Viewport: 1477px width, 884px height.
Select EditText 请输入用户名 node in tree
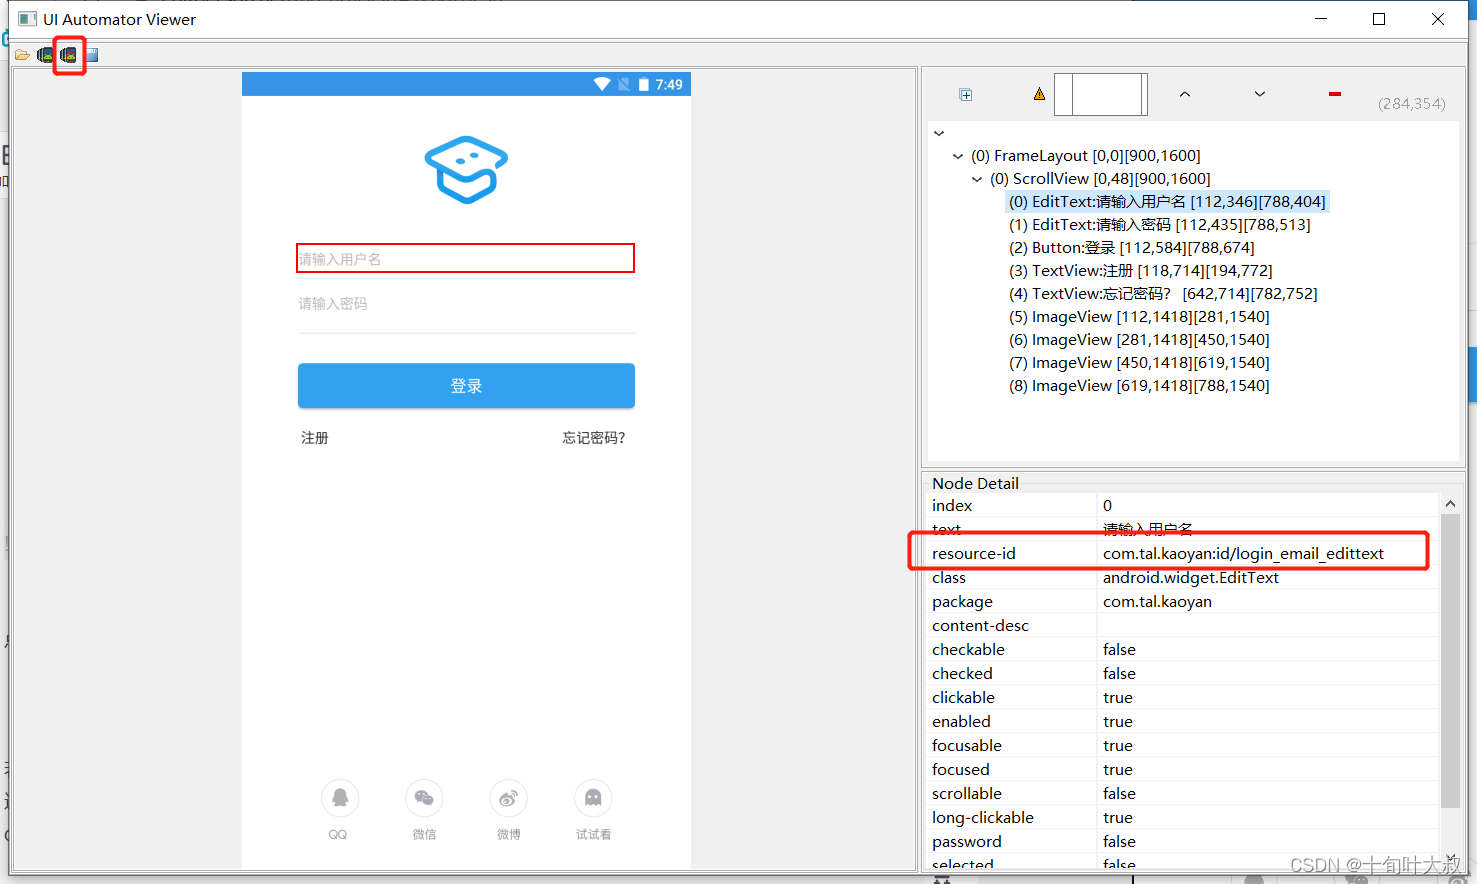point(1167,202)
